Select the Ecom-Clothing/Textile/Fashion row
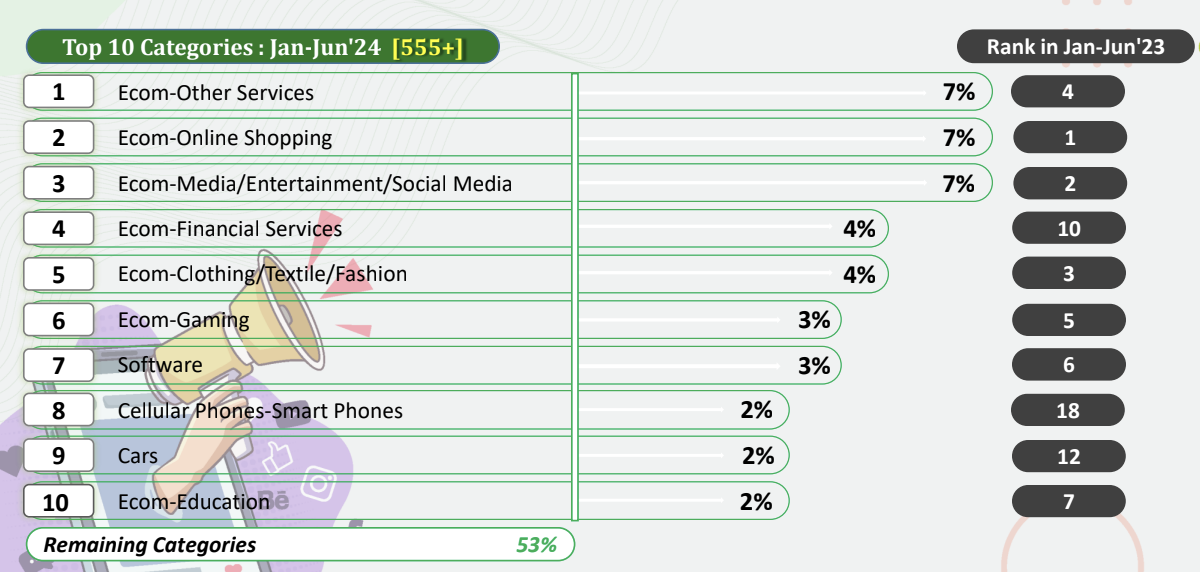Image resolution: width=1200 pixels, height=572 pixels. (262, 274)
